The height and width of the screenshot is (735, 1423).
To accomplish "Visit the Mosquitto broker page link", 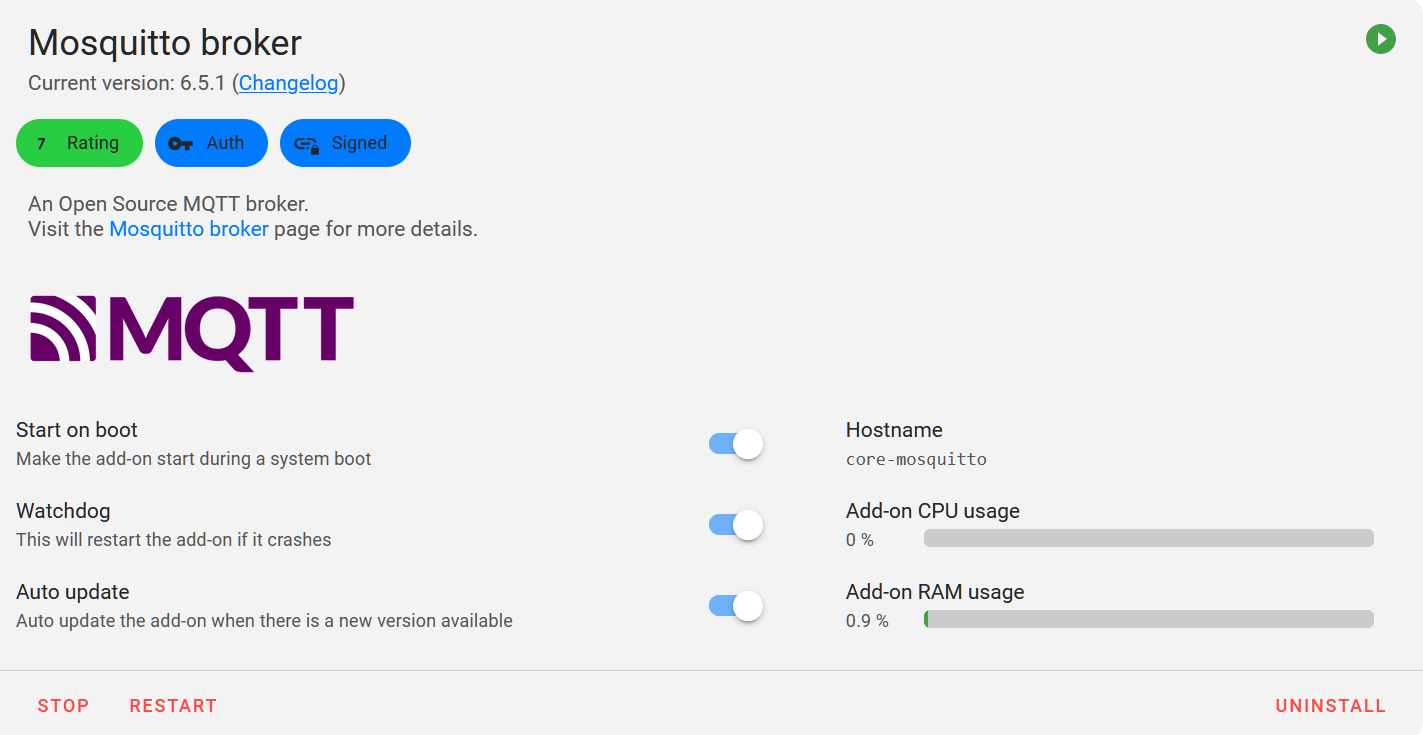I will coord(189,229).
